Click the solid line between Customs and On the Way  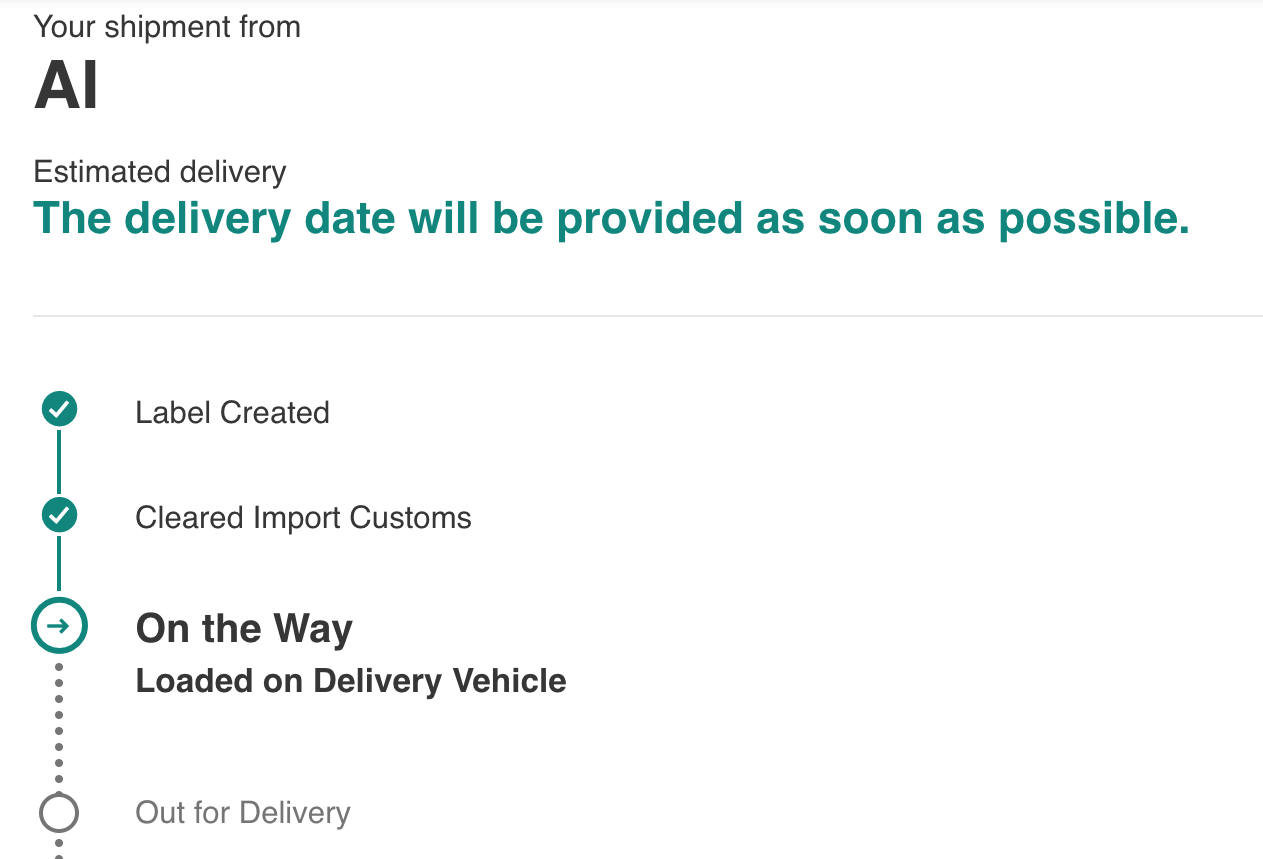59,566
